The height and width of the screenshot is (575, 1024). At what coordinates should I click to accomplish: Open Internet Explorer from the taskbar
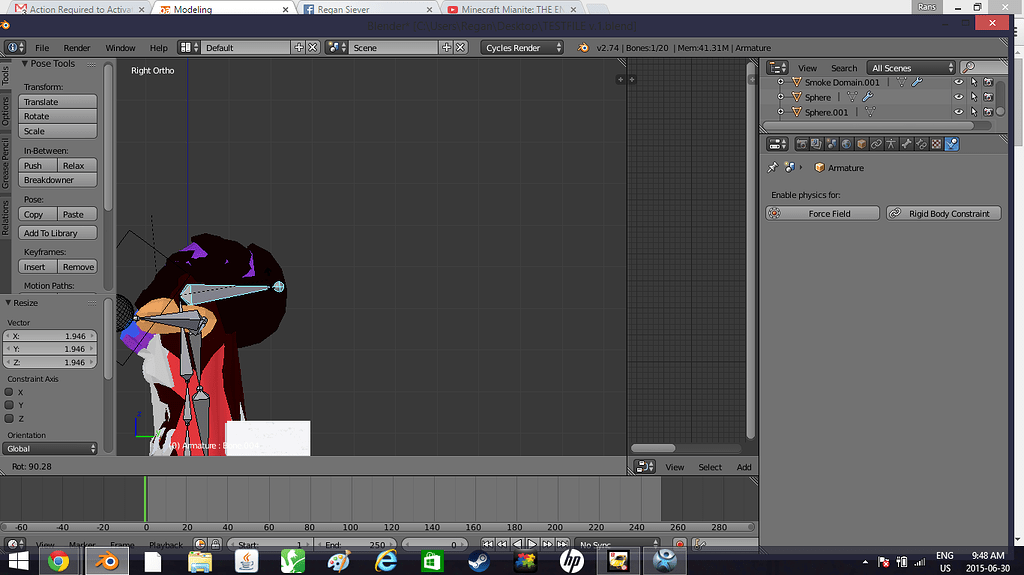pos(386,561)
